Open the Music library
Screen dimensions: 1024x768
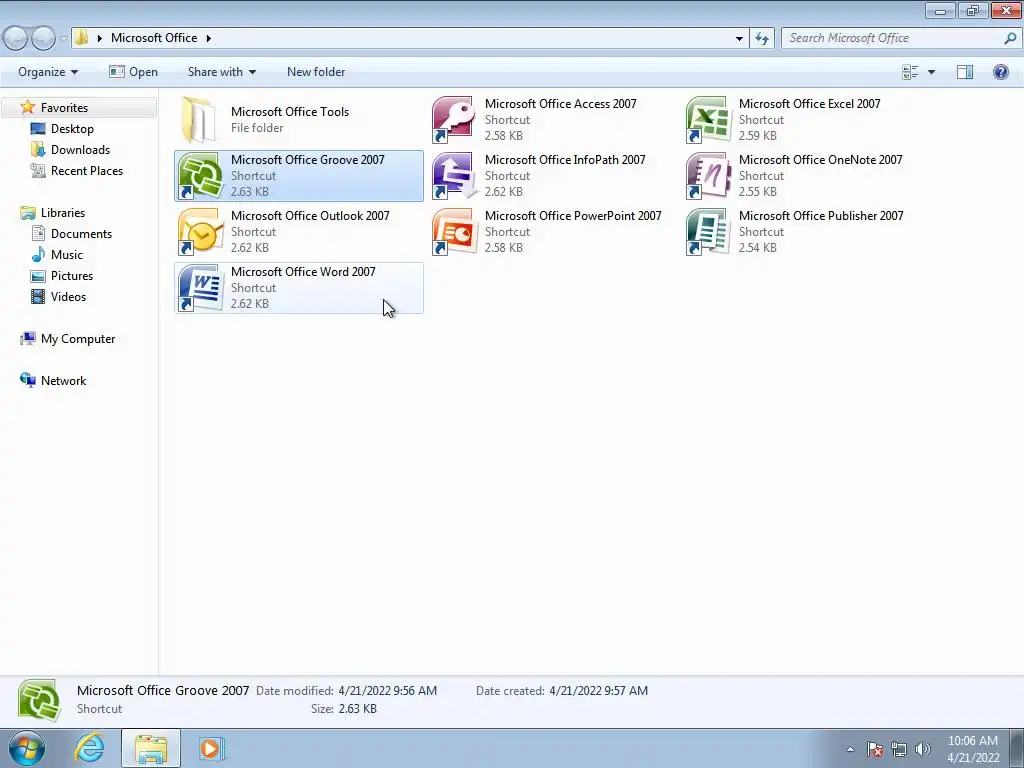[x=67, y=255]
